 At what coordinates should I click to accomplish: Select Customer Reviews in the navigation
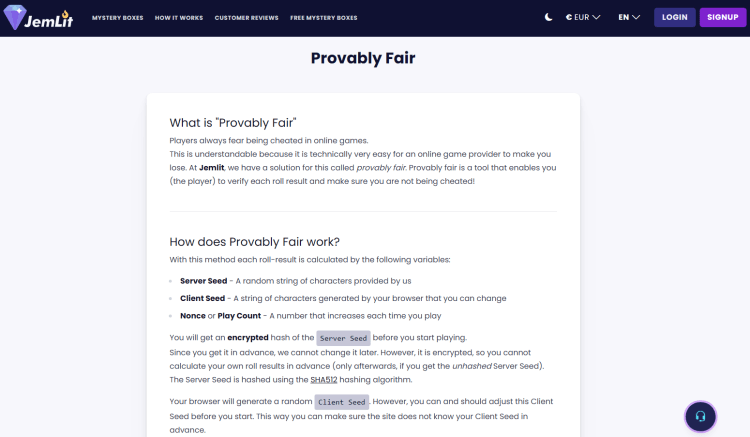[245, 18]
